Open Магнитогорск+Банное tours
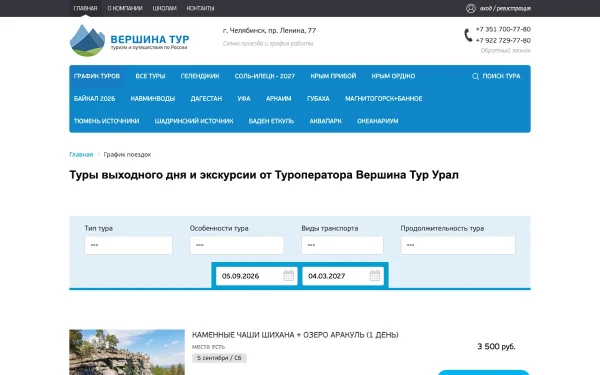This screenshot has height=375, width=600. point(384,99)
